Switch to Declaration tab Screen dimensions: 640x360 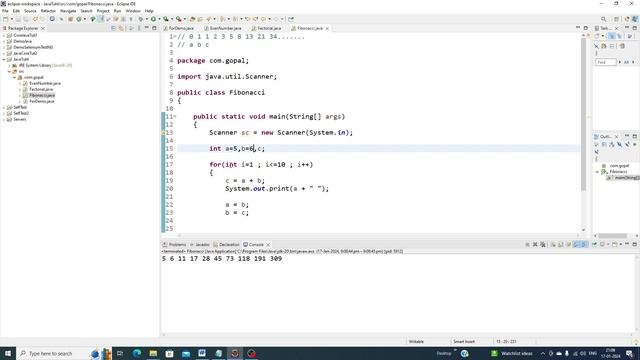[x=227, y=244]
